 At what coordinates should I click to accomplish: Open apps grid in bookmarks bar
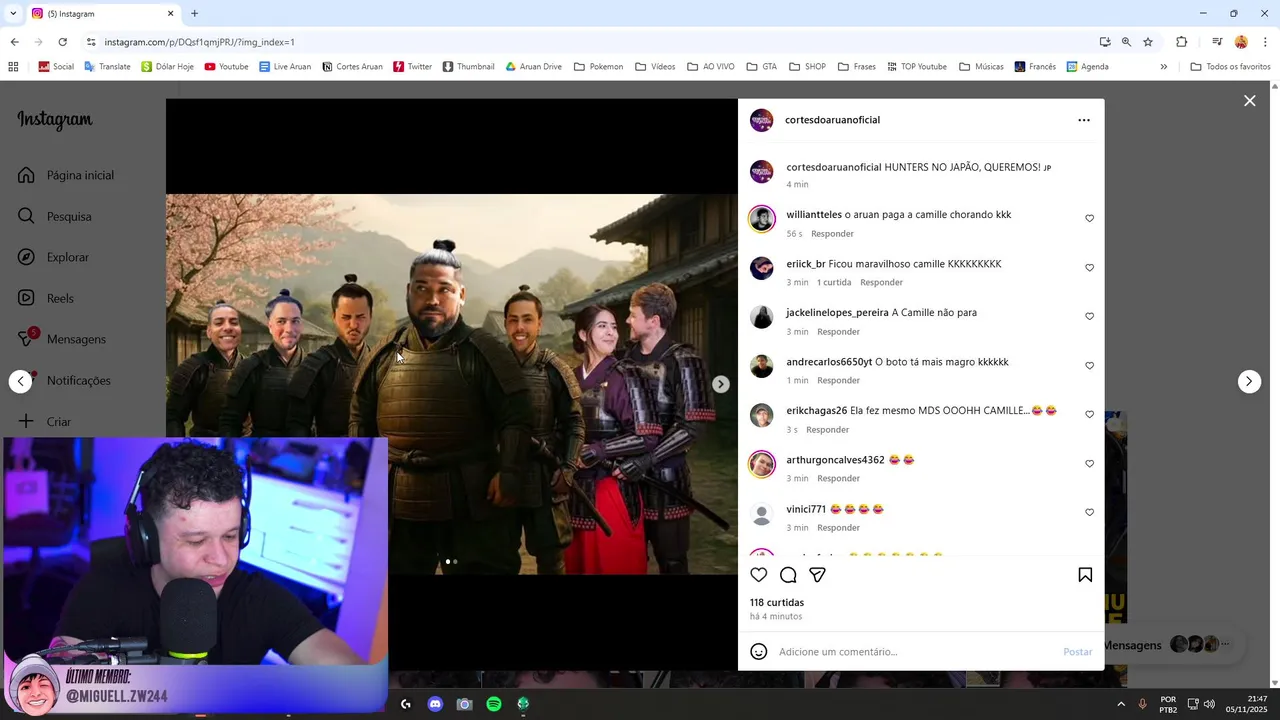pos(13,67)
